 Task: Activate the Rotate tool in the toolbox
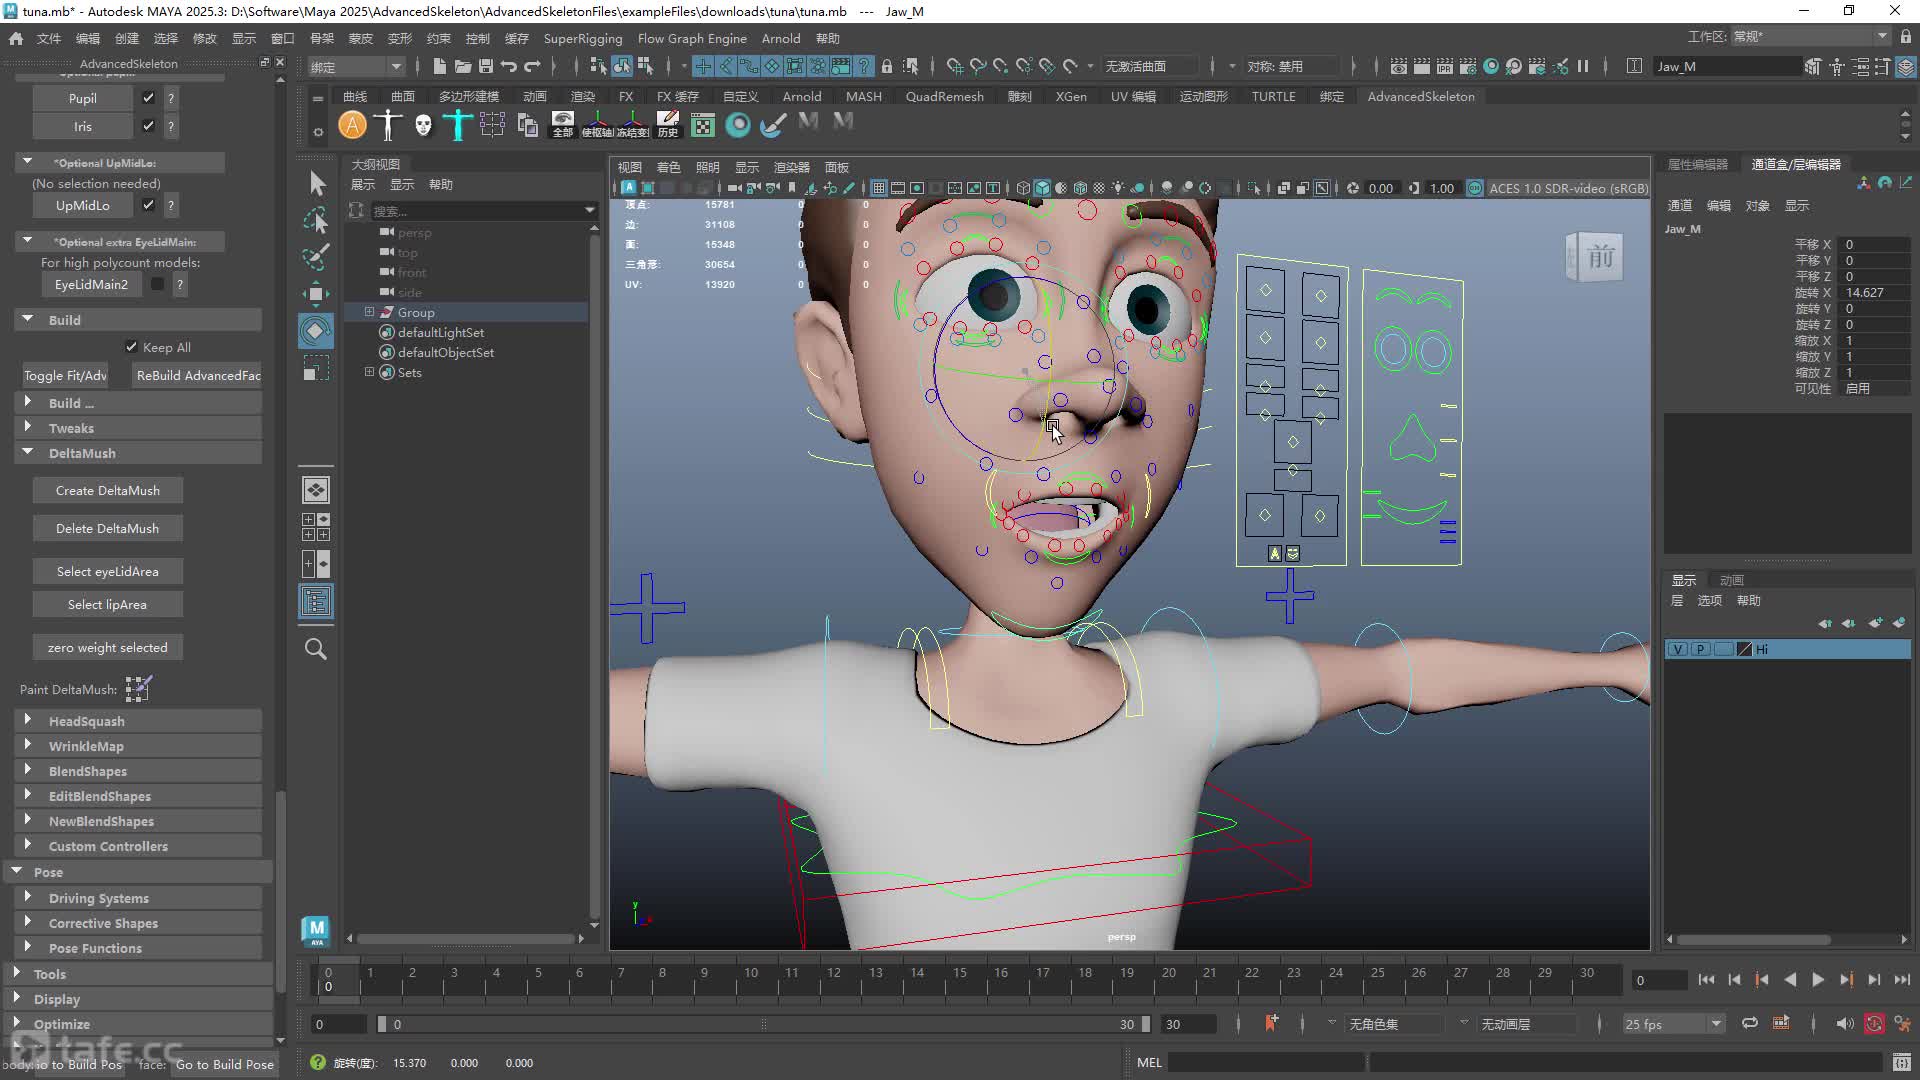pyautogui.click(x=316, y=331)
